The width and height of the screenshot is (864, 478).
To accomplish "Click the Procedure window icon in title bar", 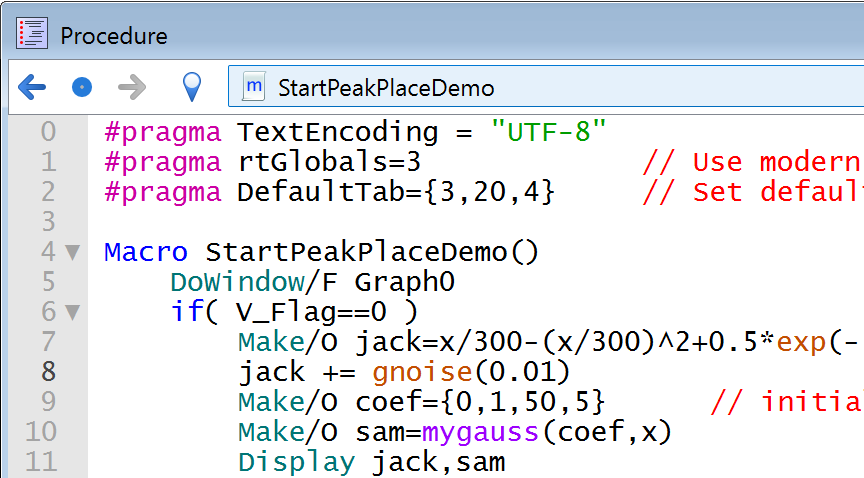I will 32,35.
